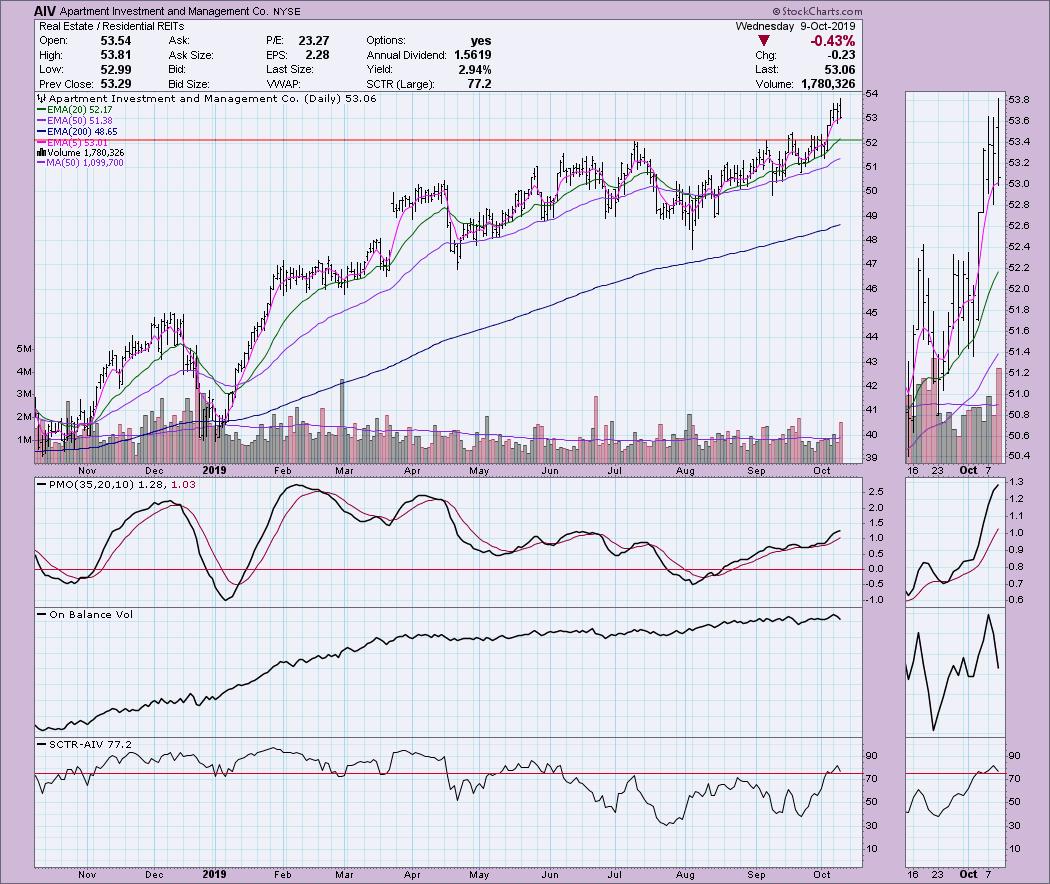The height and width of the screenshot is (884, 1050).
Task: Click the Open value 53.54
Action: tap(116, 41)
